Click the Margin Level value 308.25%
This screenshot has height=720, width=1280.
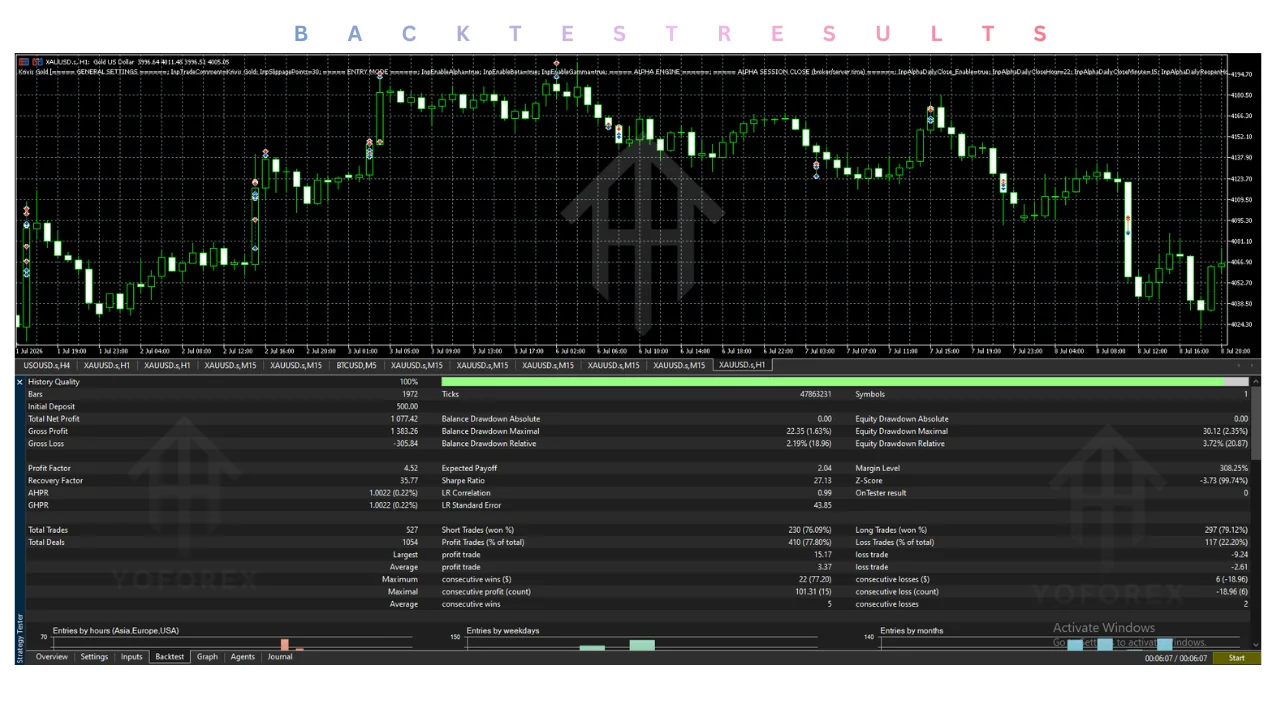tap(1234, 468)
